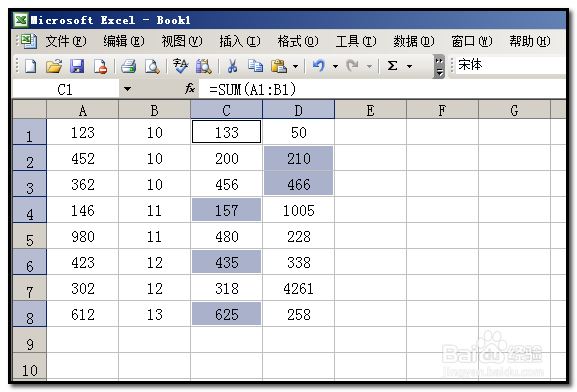Select column A header
577x392 pixels.
point(83,110)
